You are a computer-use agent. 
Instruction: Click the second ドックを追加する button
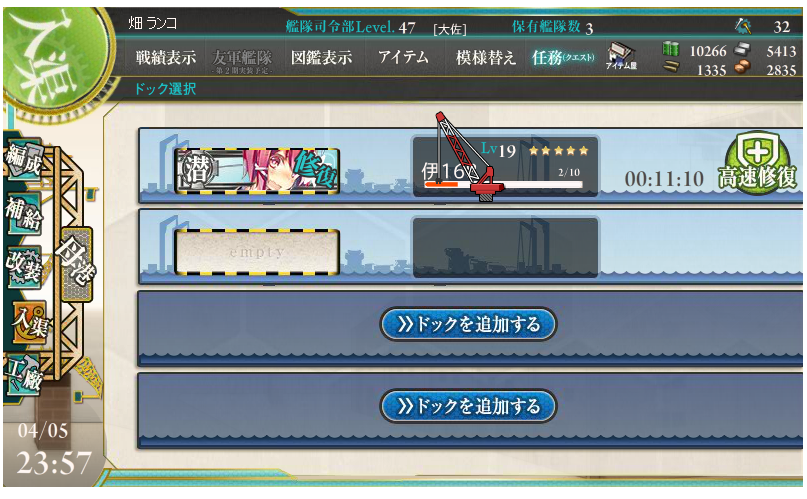pos(468,406)
